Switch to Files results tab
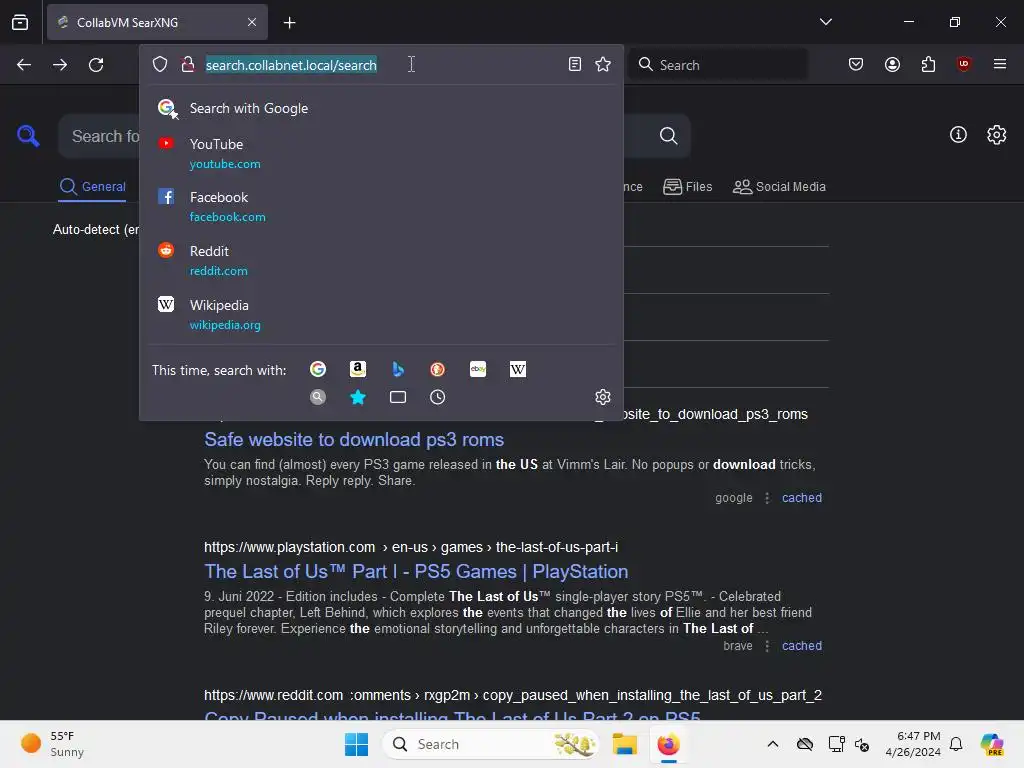The image size is (1024, 768). pos(688,187)
